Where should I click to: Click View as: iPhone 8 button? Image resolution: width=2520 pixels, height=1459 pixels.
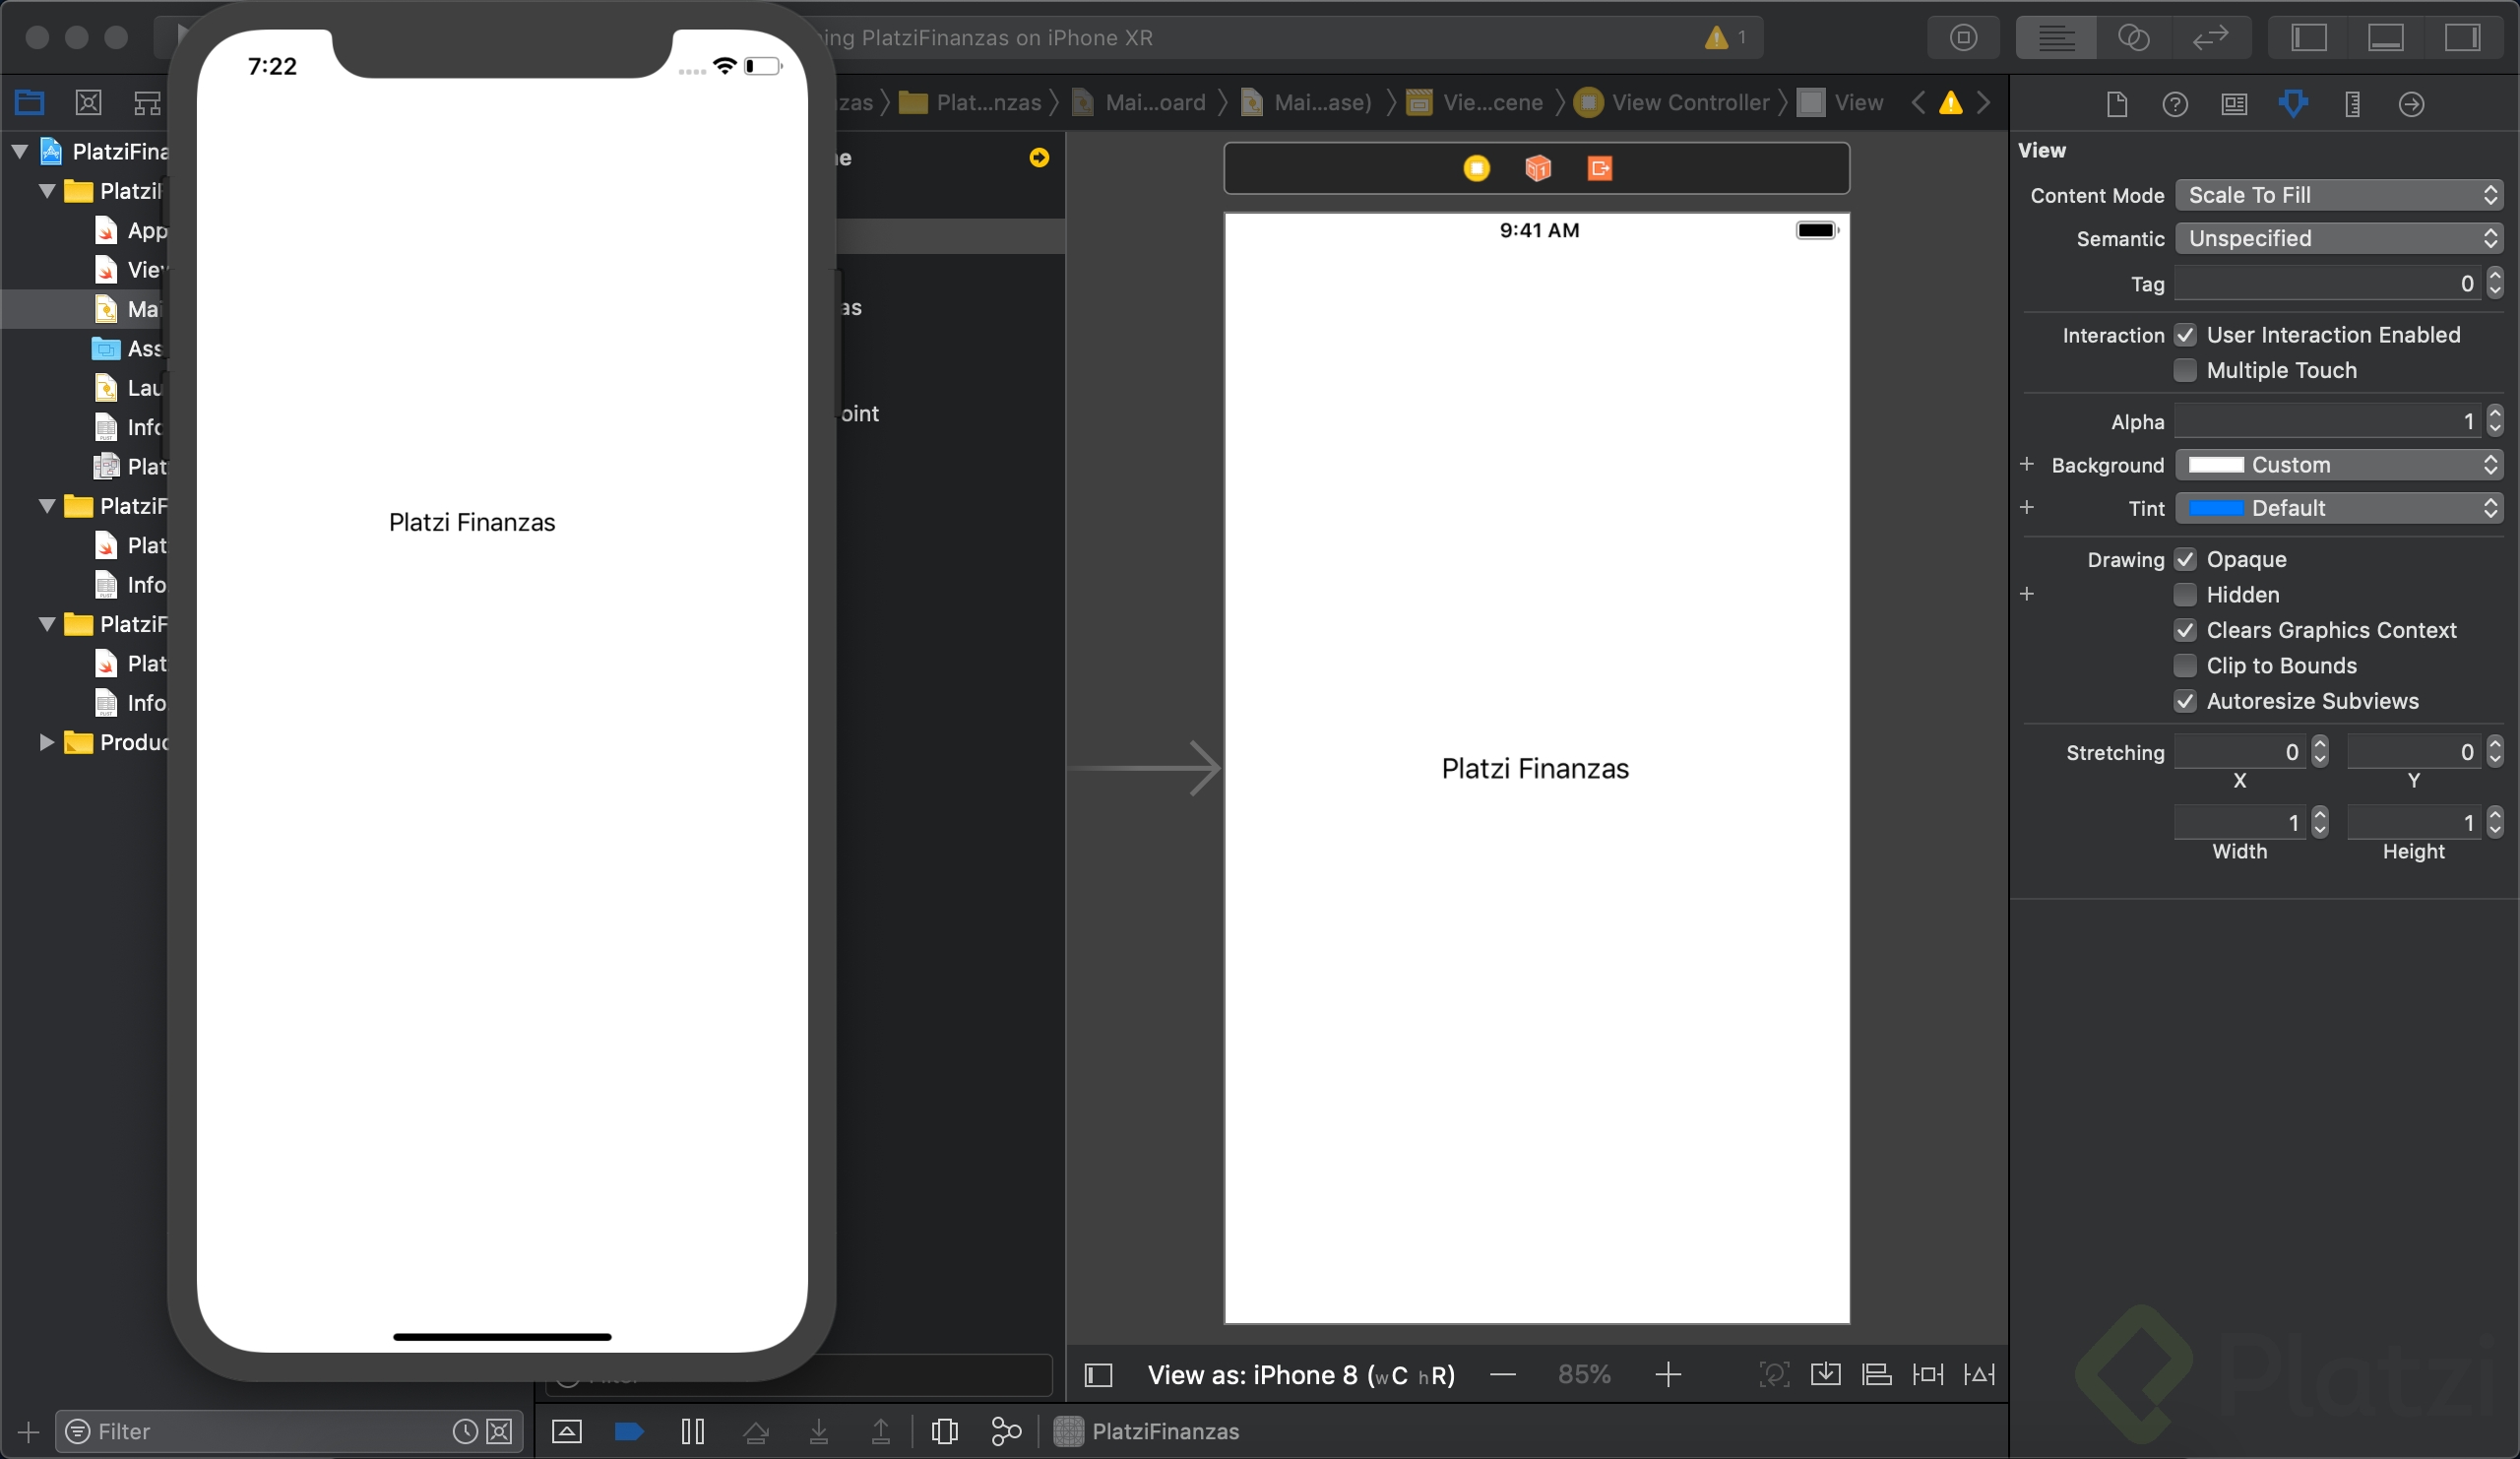[1300, 1375]
